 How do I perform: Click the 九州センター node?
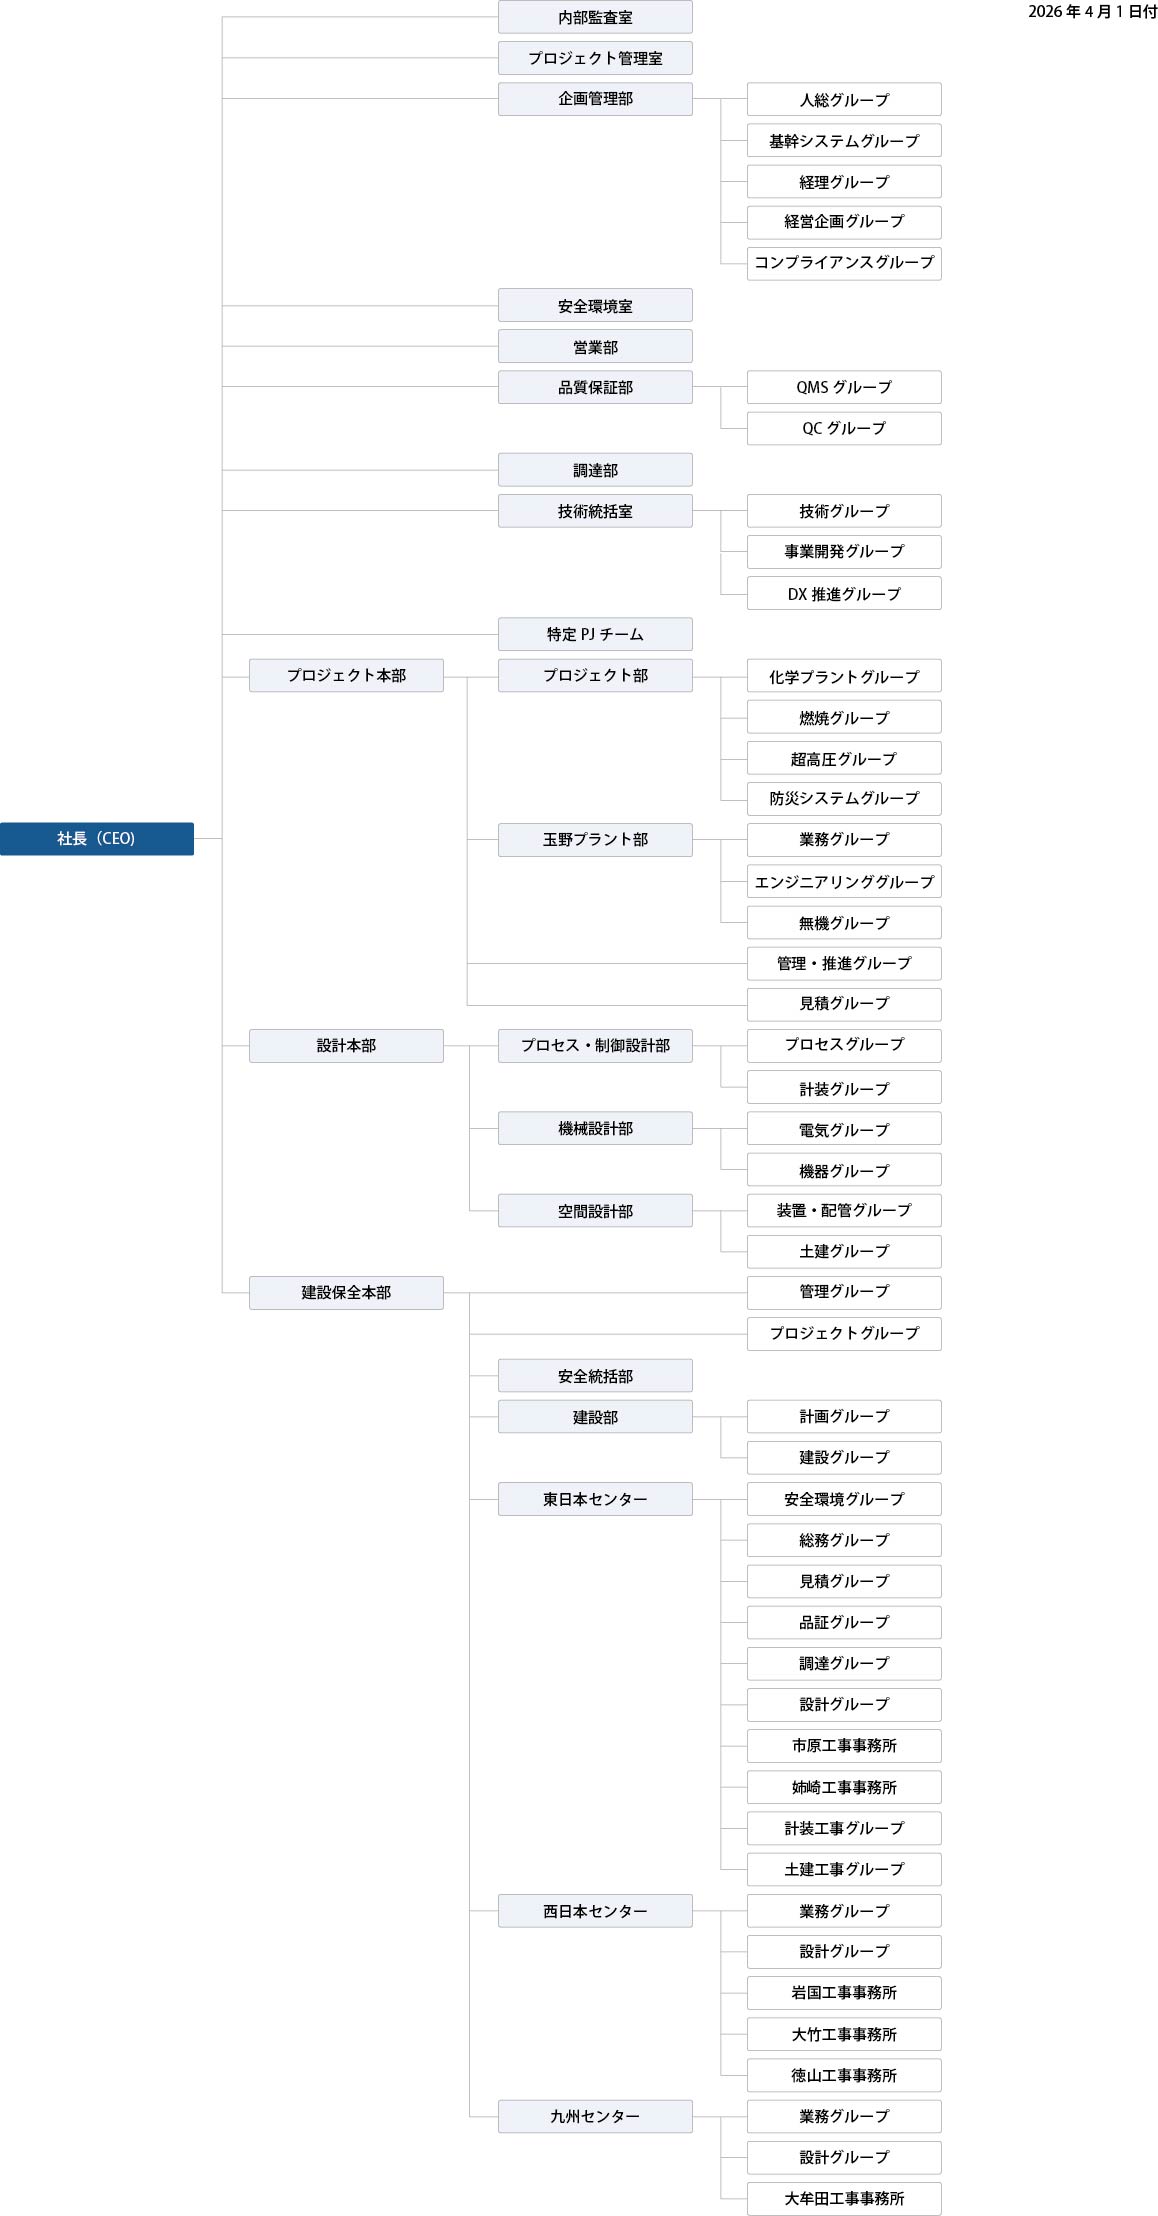pyautogui.click(x=595, y=2116)
